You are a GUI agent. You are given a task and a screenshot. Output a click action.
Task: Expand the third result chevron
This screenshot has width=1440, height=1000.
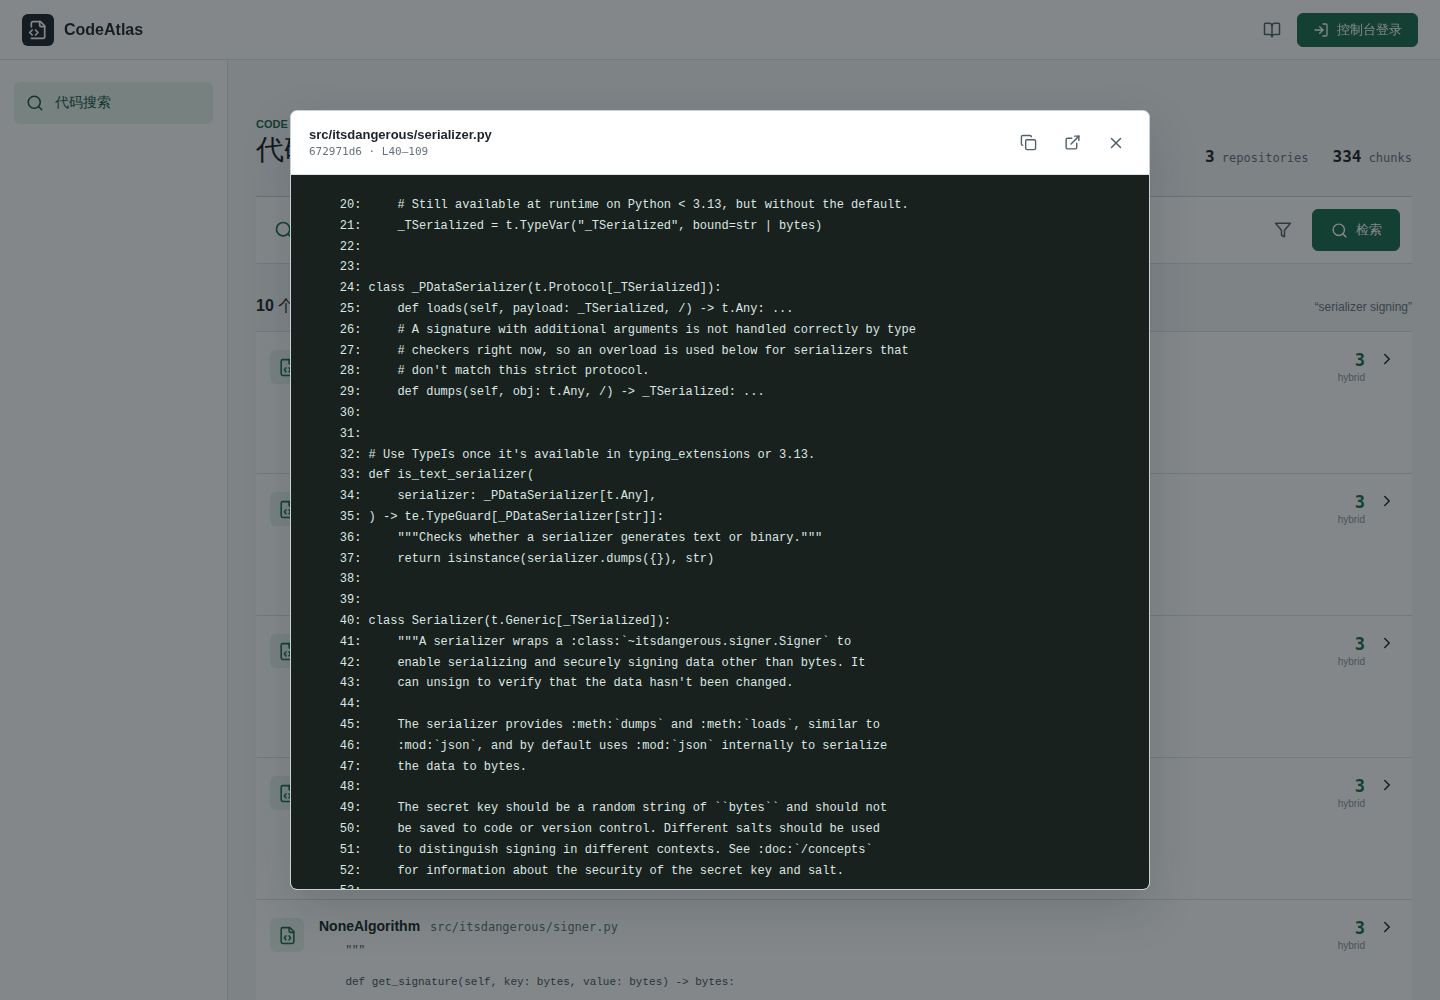point(1387,643)
